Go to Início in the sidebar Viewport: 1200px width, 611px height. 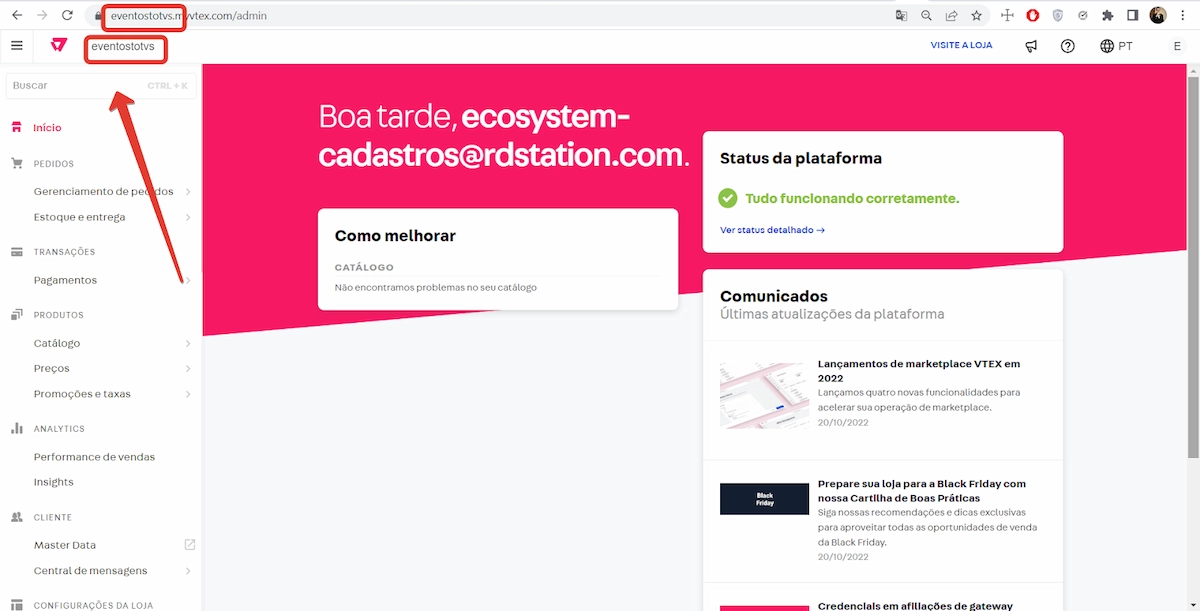pyautogui.click(x=47, y=128)
